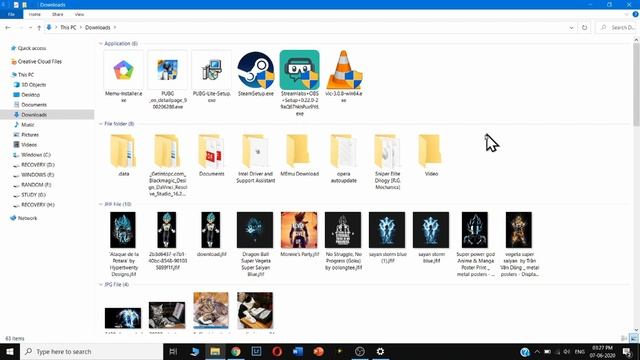This screenshot has height=360, width=640.
Task: Switch to the Home ribbon tab
Action: [x=35, y=14]
